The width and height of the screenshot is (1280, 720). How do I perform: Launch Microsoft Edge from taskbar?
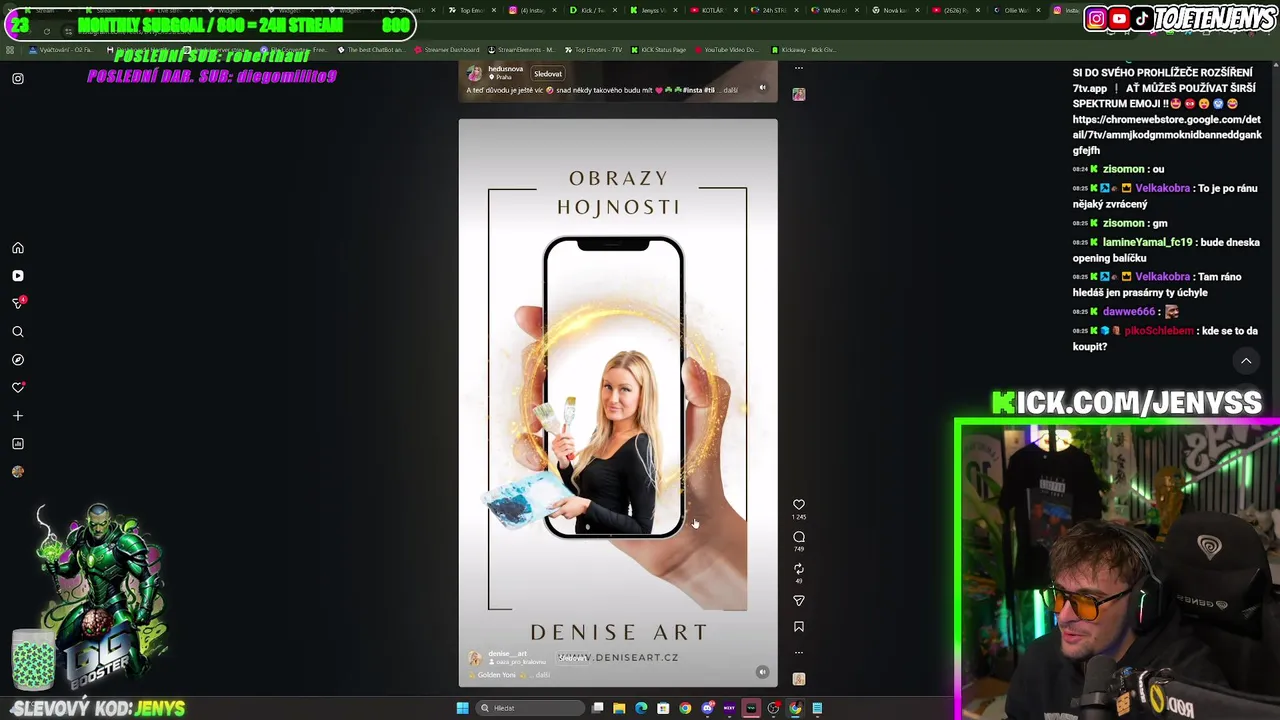tap(641, 708)
